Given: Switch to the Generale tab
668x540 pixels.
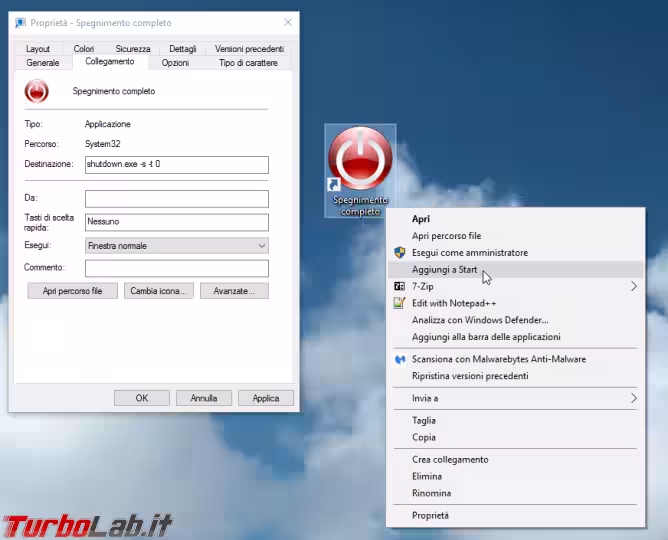Looking at the screenshot, I should [43, 63].
